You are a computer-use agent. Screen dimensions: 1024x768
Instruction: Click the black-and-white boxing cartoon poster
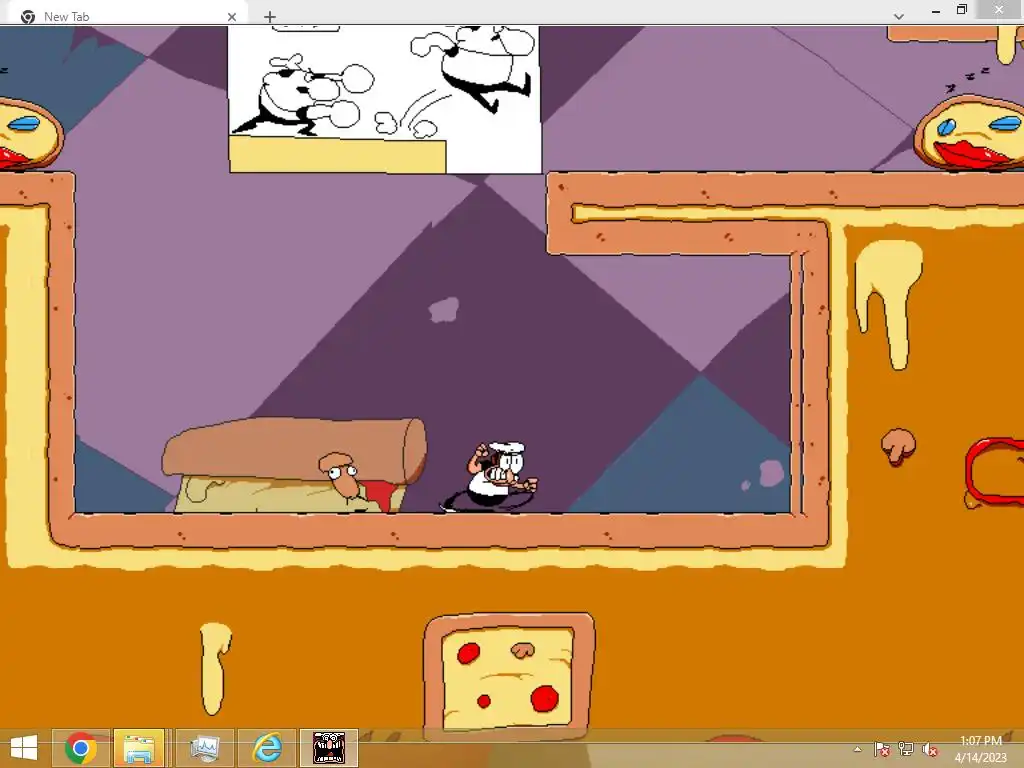coord(385,99)
